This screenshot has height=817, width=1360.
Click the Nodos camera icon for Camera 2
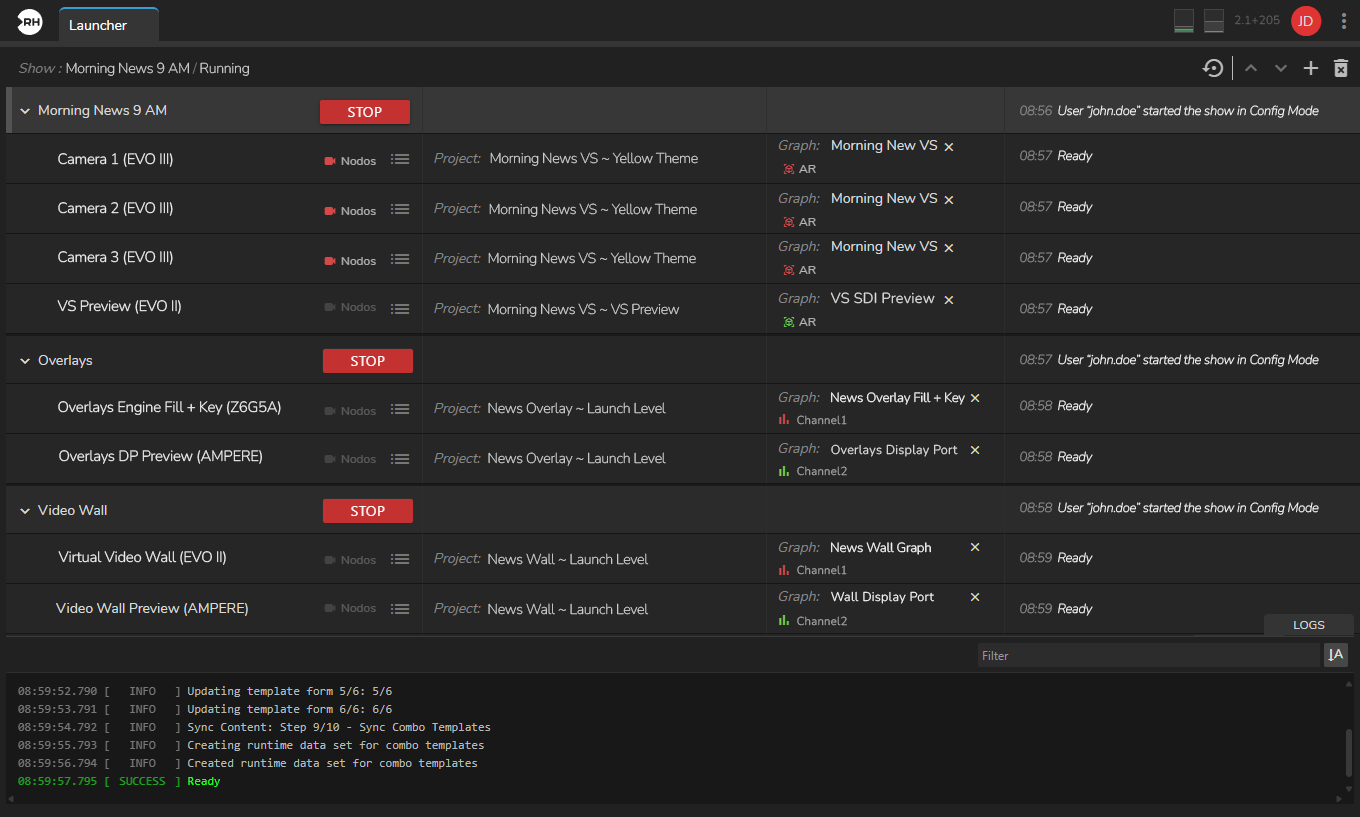click(330, 211)
